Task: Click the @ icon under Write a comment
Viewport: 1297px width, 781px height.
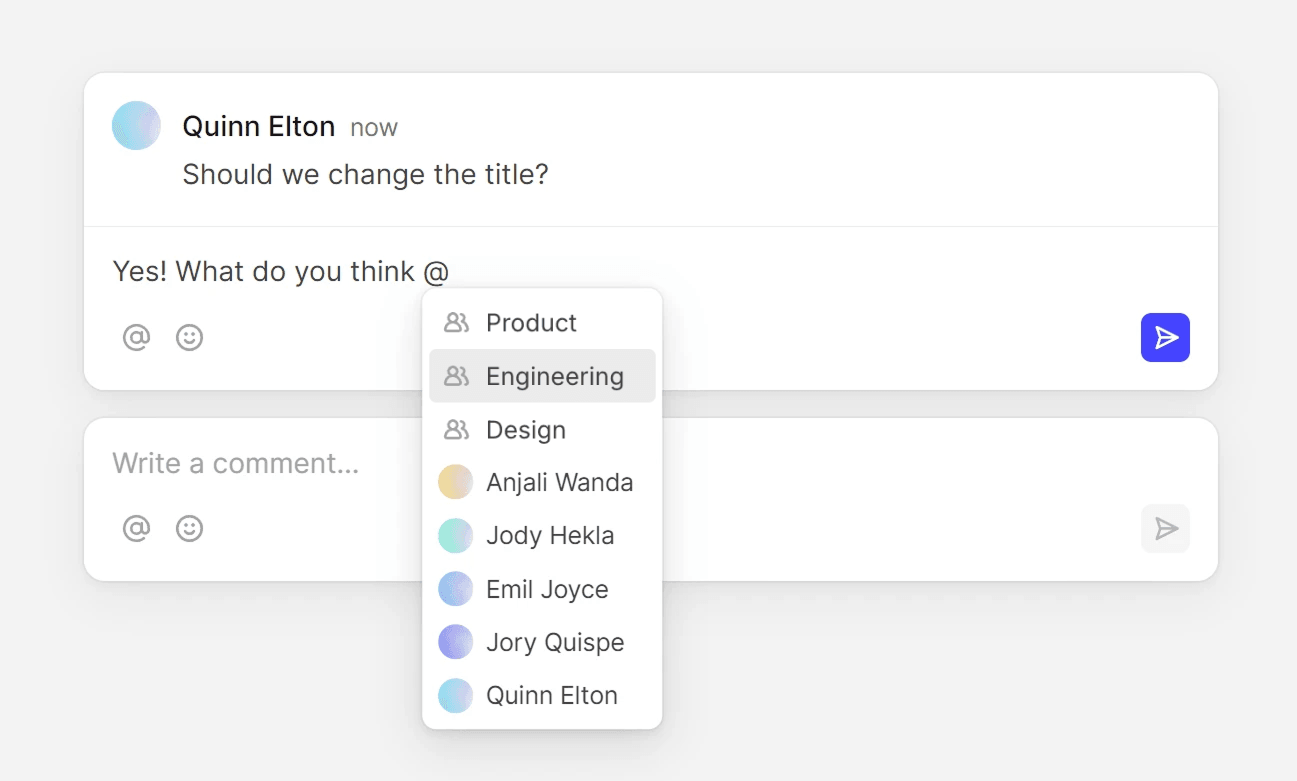Action: coord(136,528)
